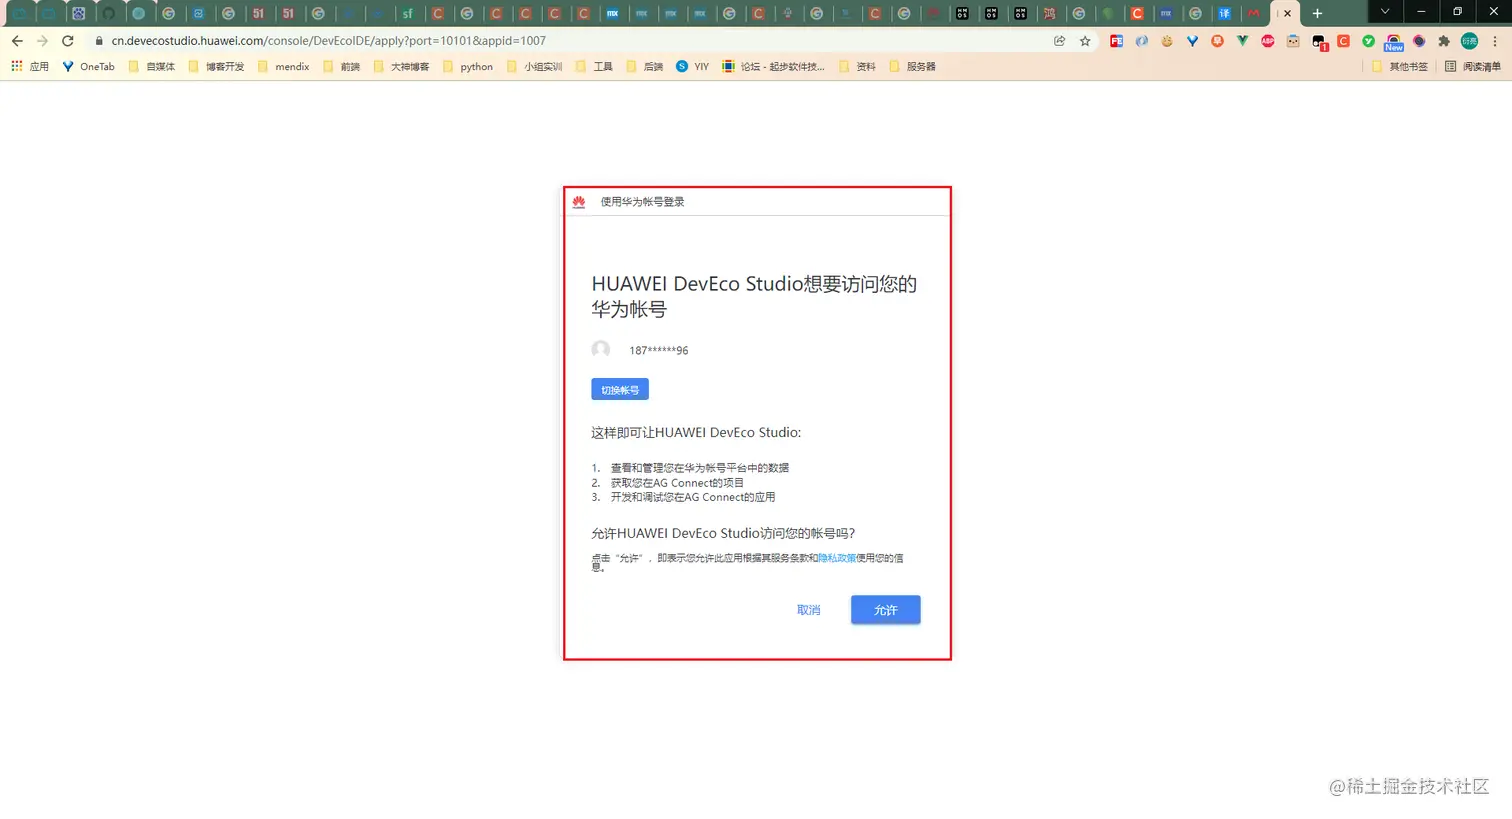
Task: Open the blue OneTab funnel extension
Action: tap(1192, 41)
